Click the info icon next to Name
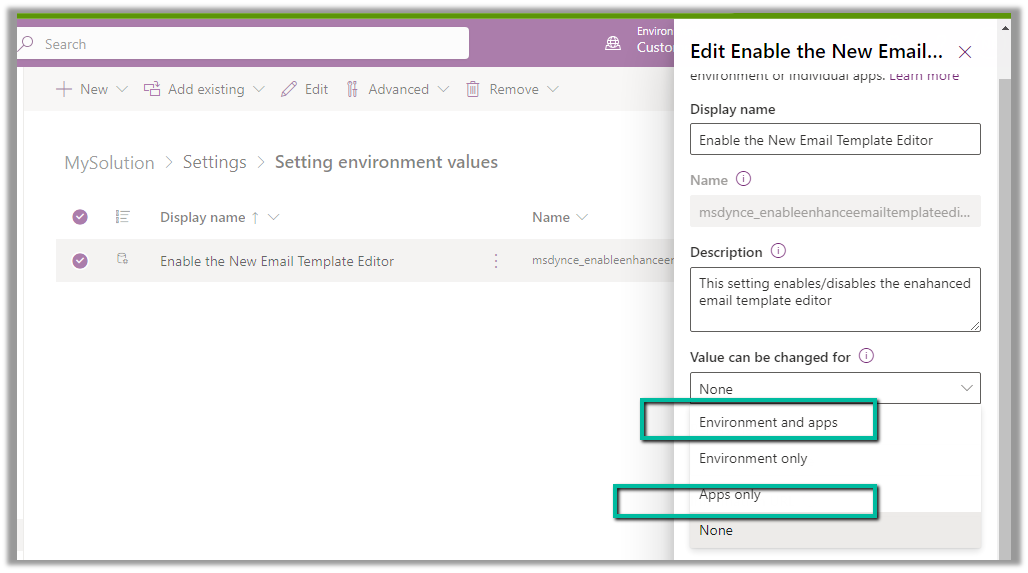Viewport: 1028px width, 573px height. tap(743, 180)
